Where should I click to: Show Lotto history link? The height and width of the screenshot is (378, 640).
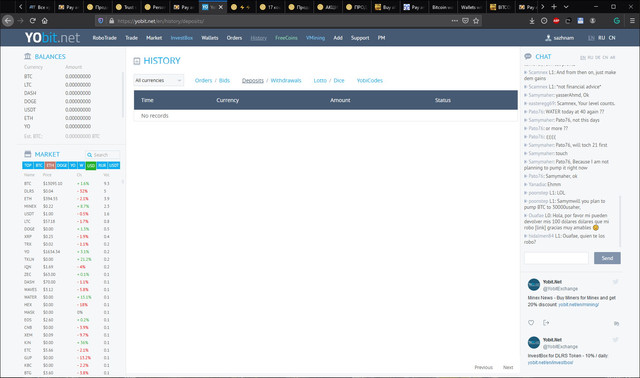click(x=320, y=80)
